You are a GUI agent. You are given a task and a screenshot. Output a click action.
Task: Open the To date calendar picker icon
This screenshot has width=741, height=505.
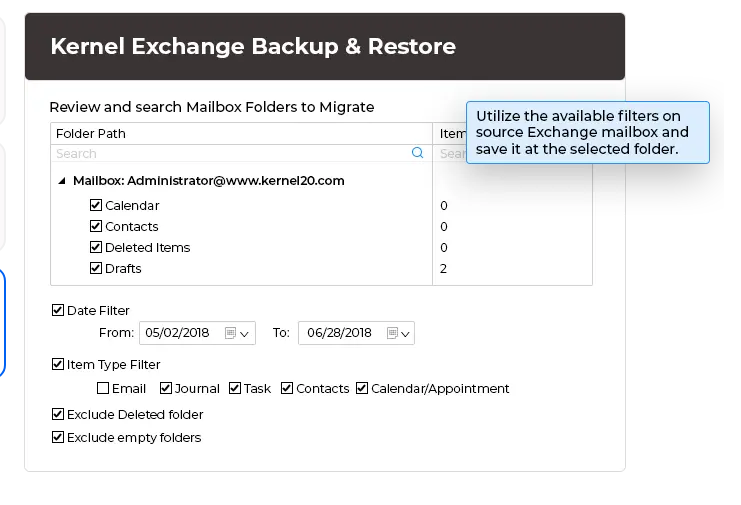tap(393, 333)
